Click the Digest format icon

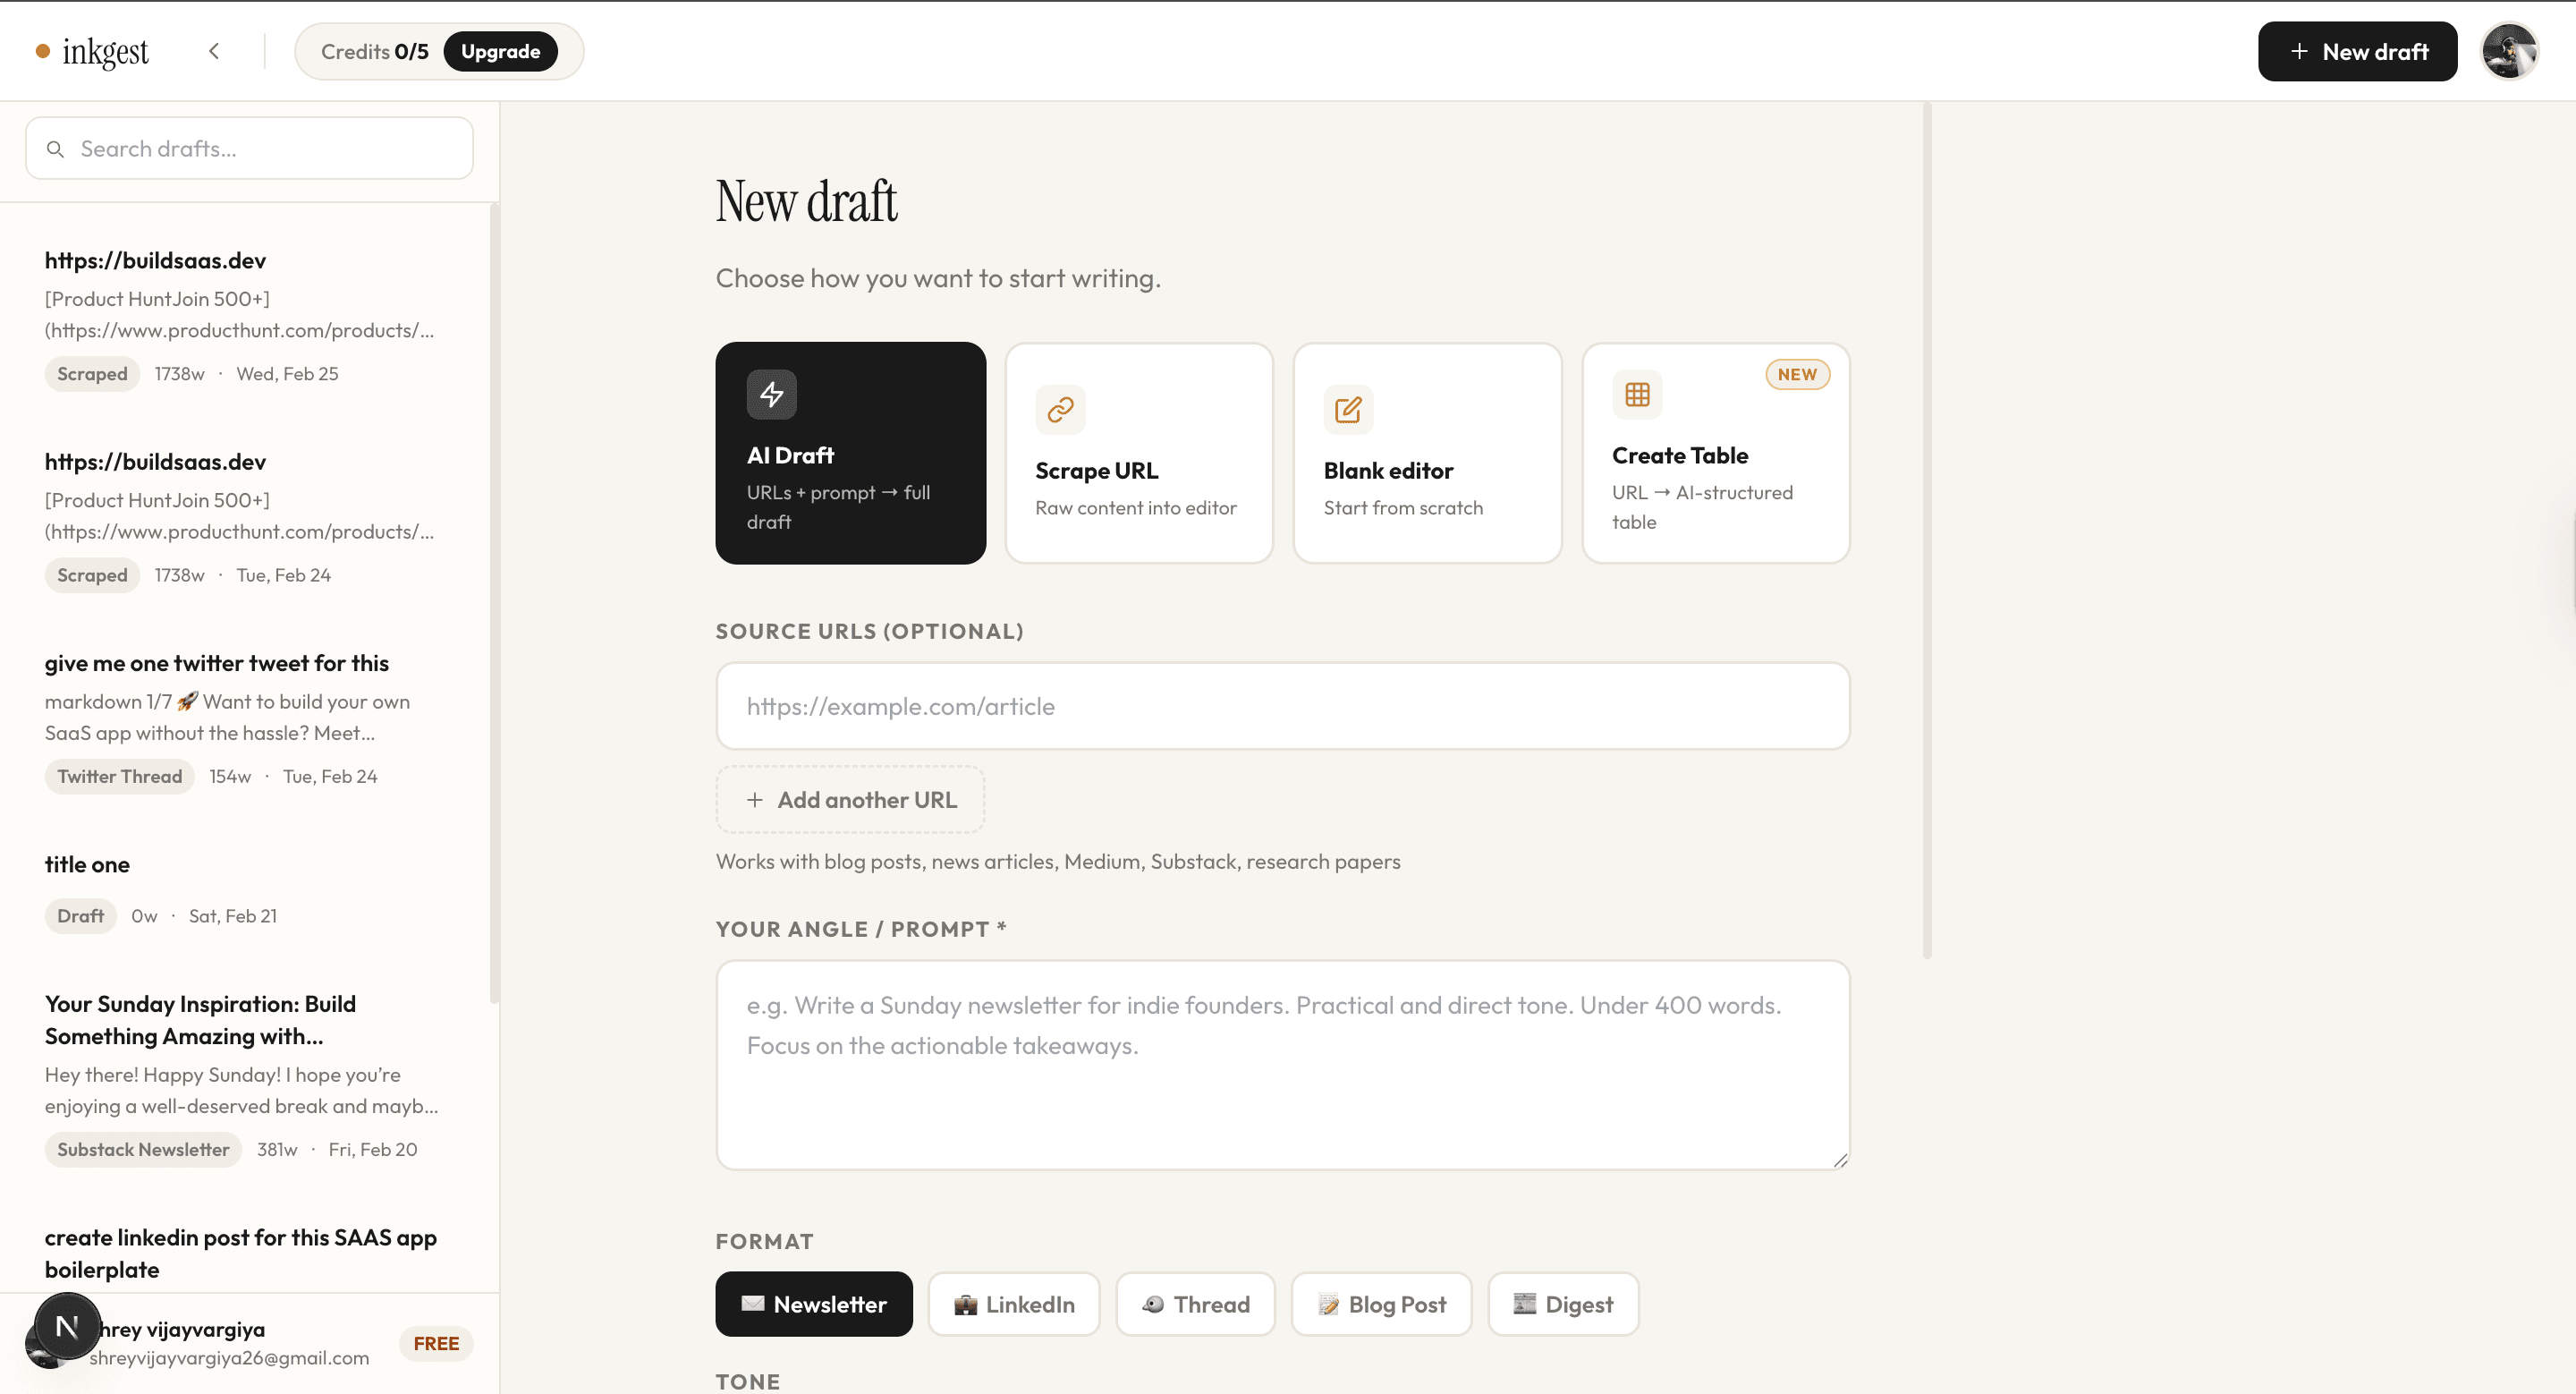click(1524, 1304)
